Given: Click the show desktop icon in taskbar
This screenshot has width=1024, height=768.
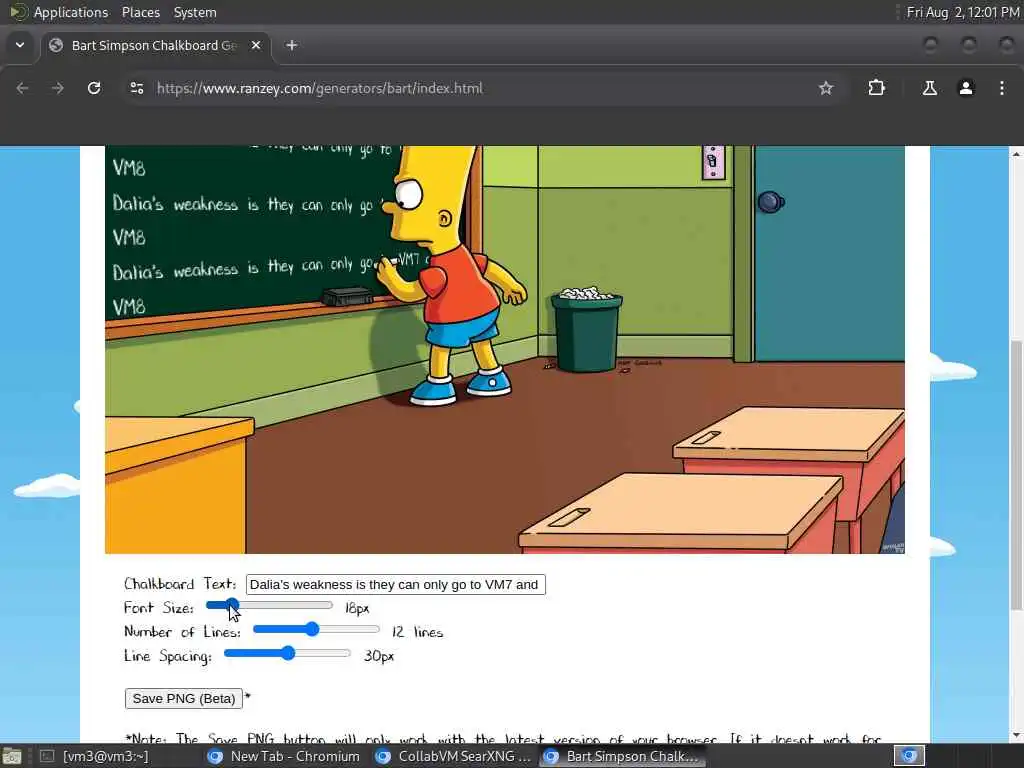Looking at the screenshot, I should (12, 756).
